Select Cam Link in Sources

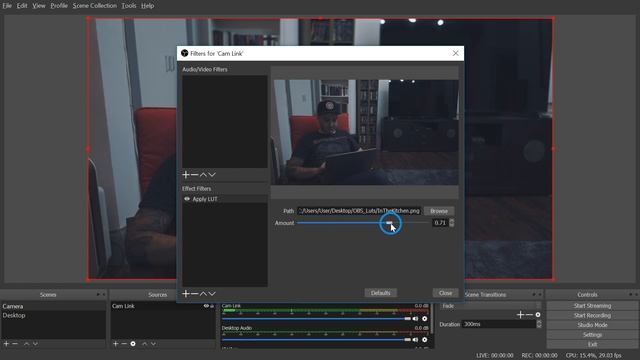pyautogui.click(x=162, y=306)
